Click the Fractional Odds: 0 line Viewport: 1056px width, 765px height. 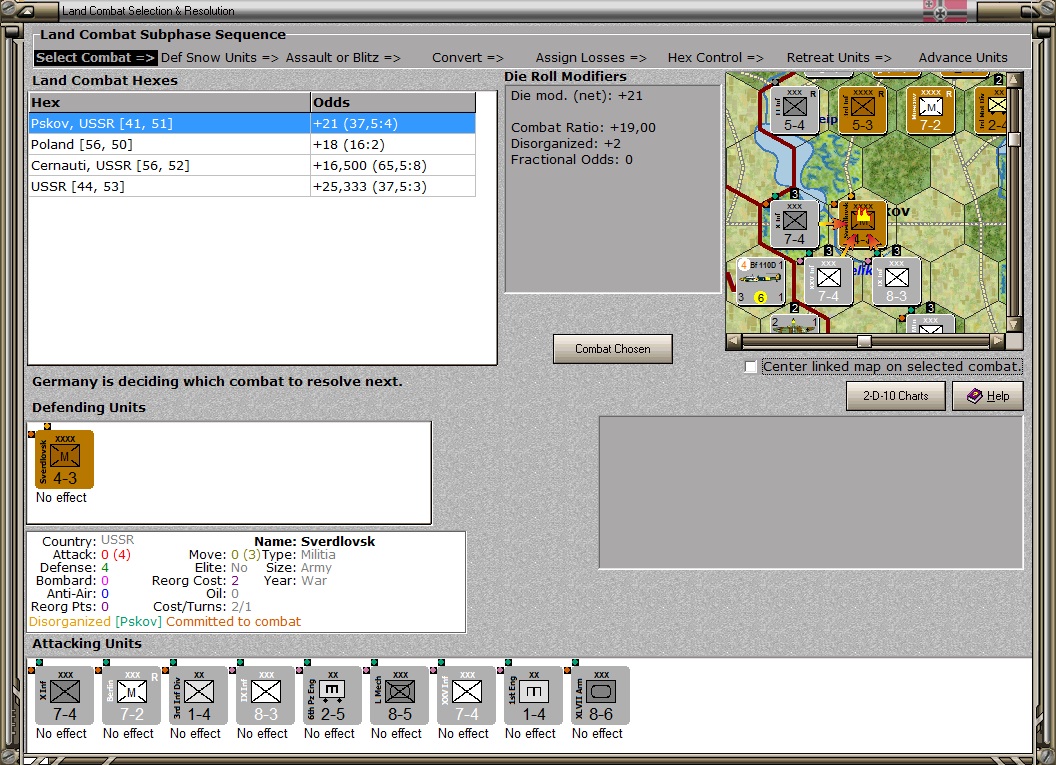572,160
